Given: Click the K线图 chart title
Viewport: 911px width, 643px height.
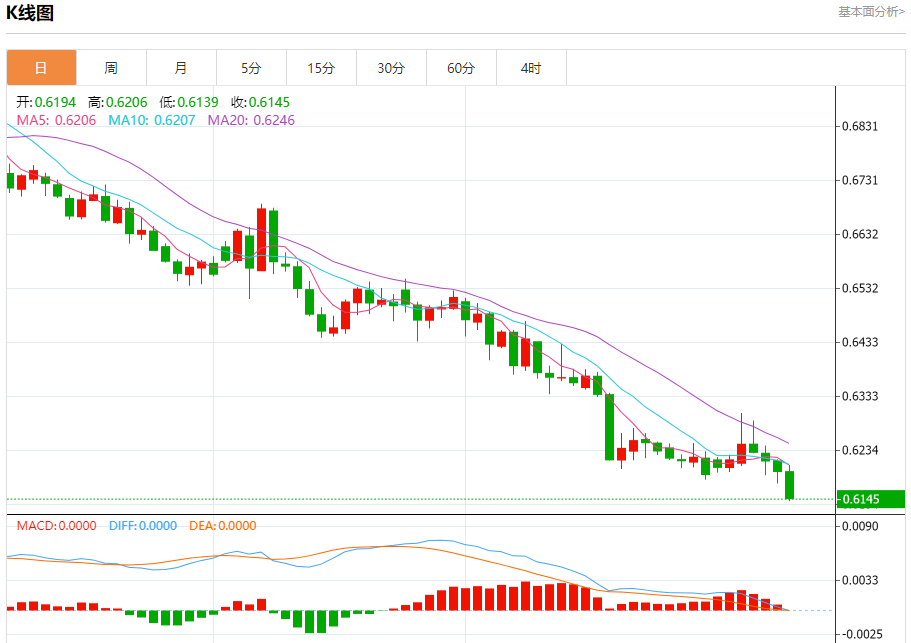Looking at the screenshot, I should point(30,12).
